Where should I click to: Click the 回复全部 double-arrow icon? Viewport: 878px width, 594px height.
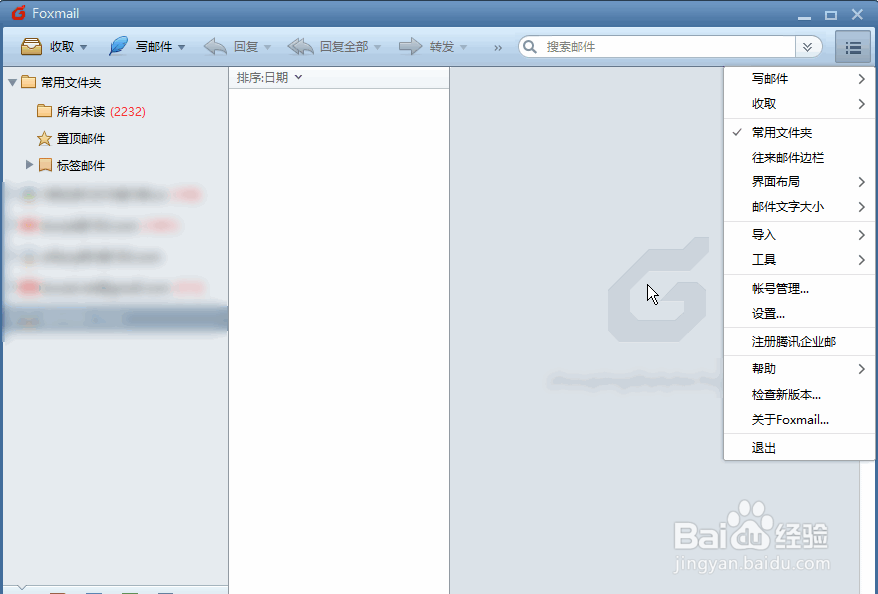pyautogui.click(x=300, y=46)
